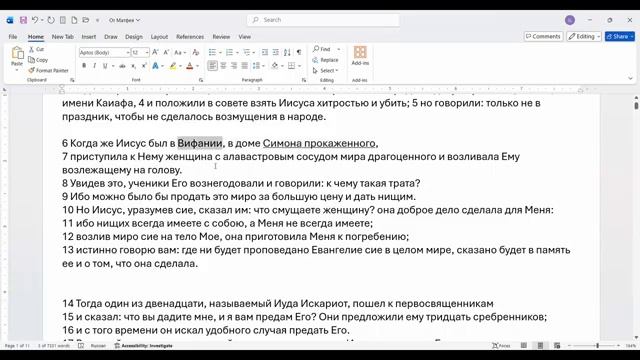Toggle subscript formatting
This screenshot has width=640, height=360.
(133, 66)
